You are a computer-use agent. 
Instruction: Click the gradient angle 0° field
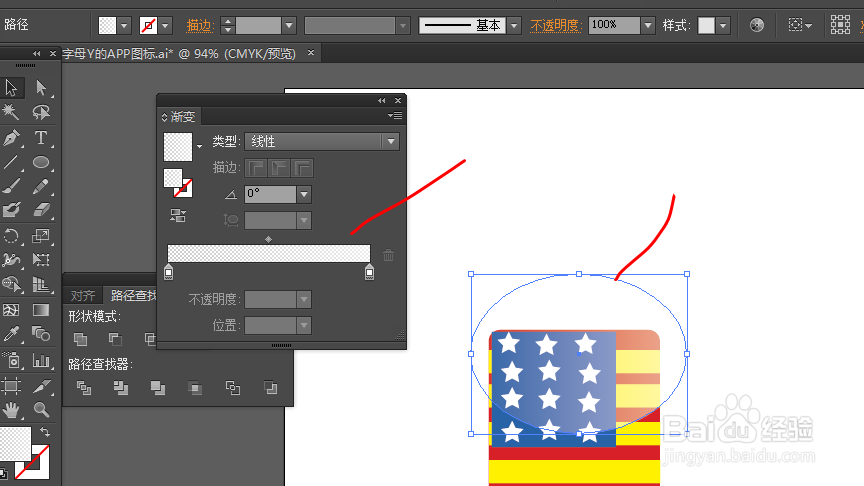[x=271, y=194]
